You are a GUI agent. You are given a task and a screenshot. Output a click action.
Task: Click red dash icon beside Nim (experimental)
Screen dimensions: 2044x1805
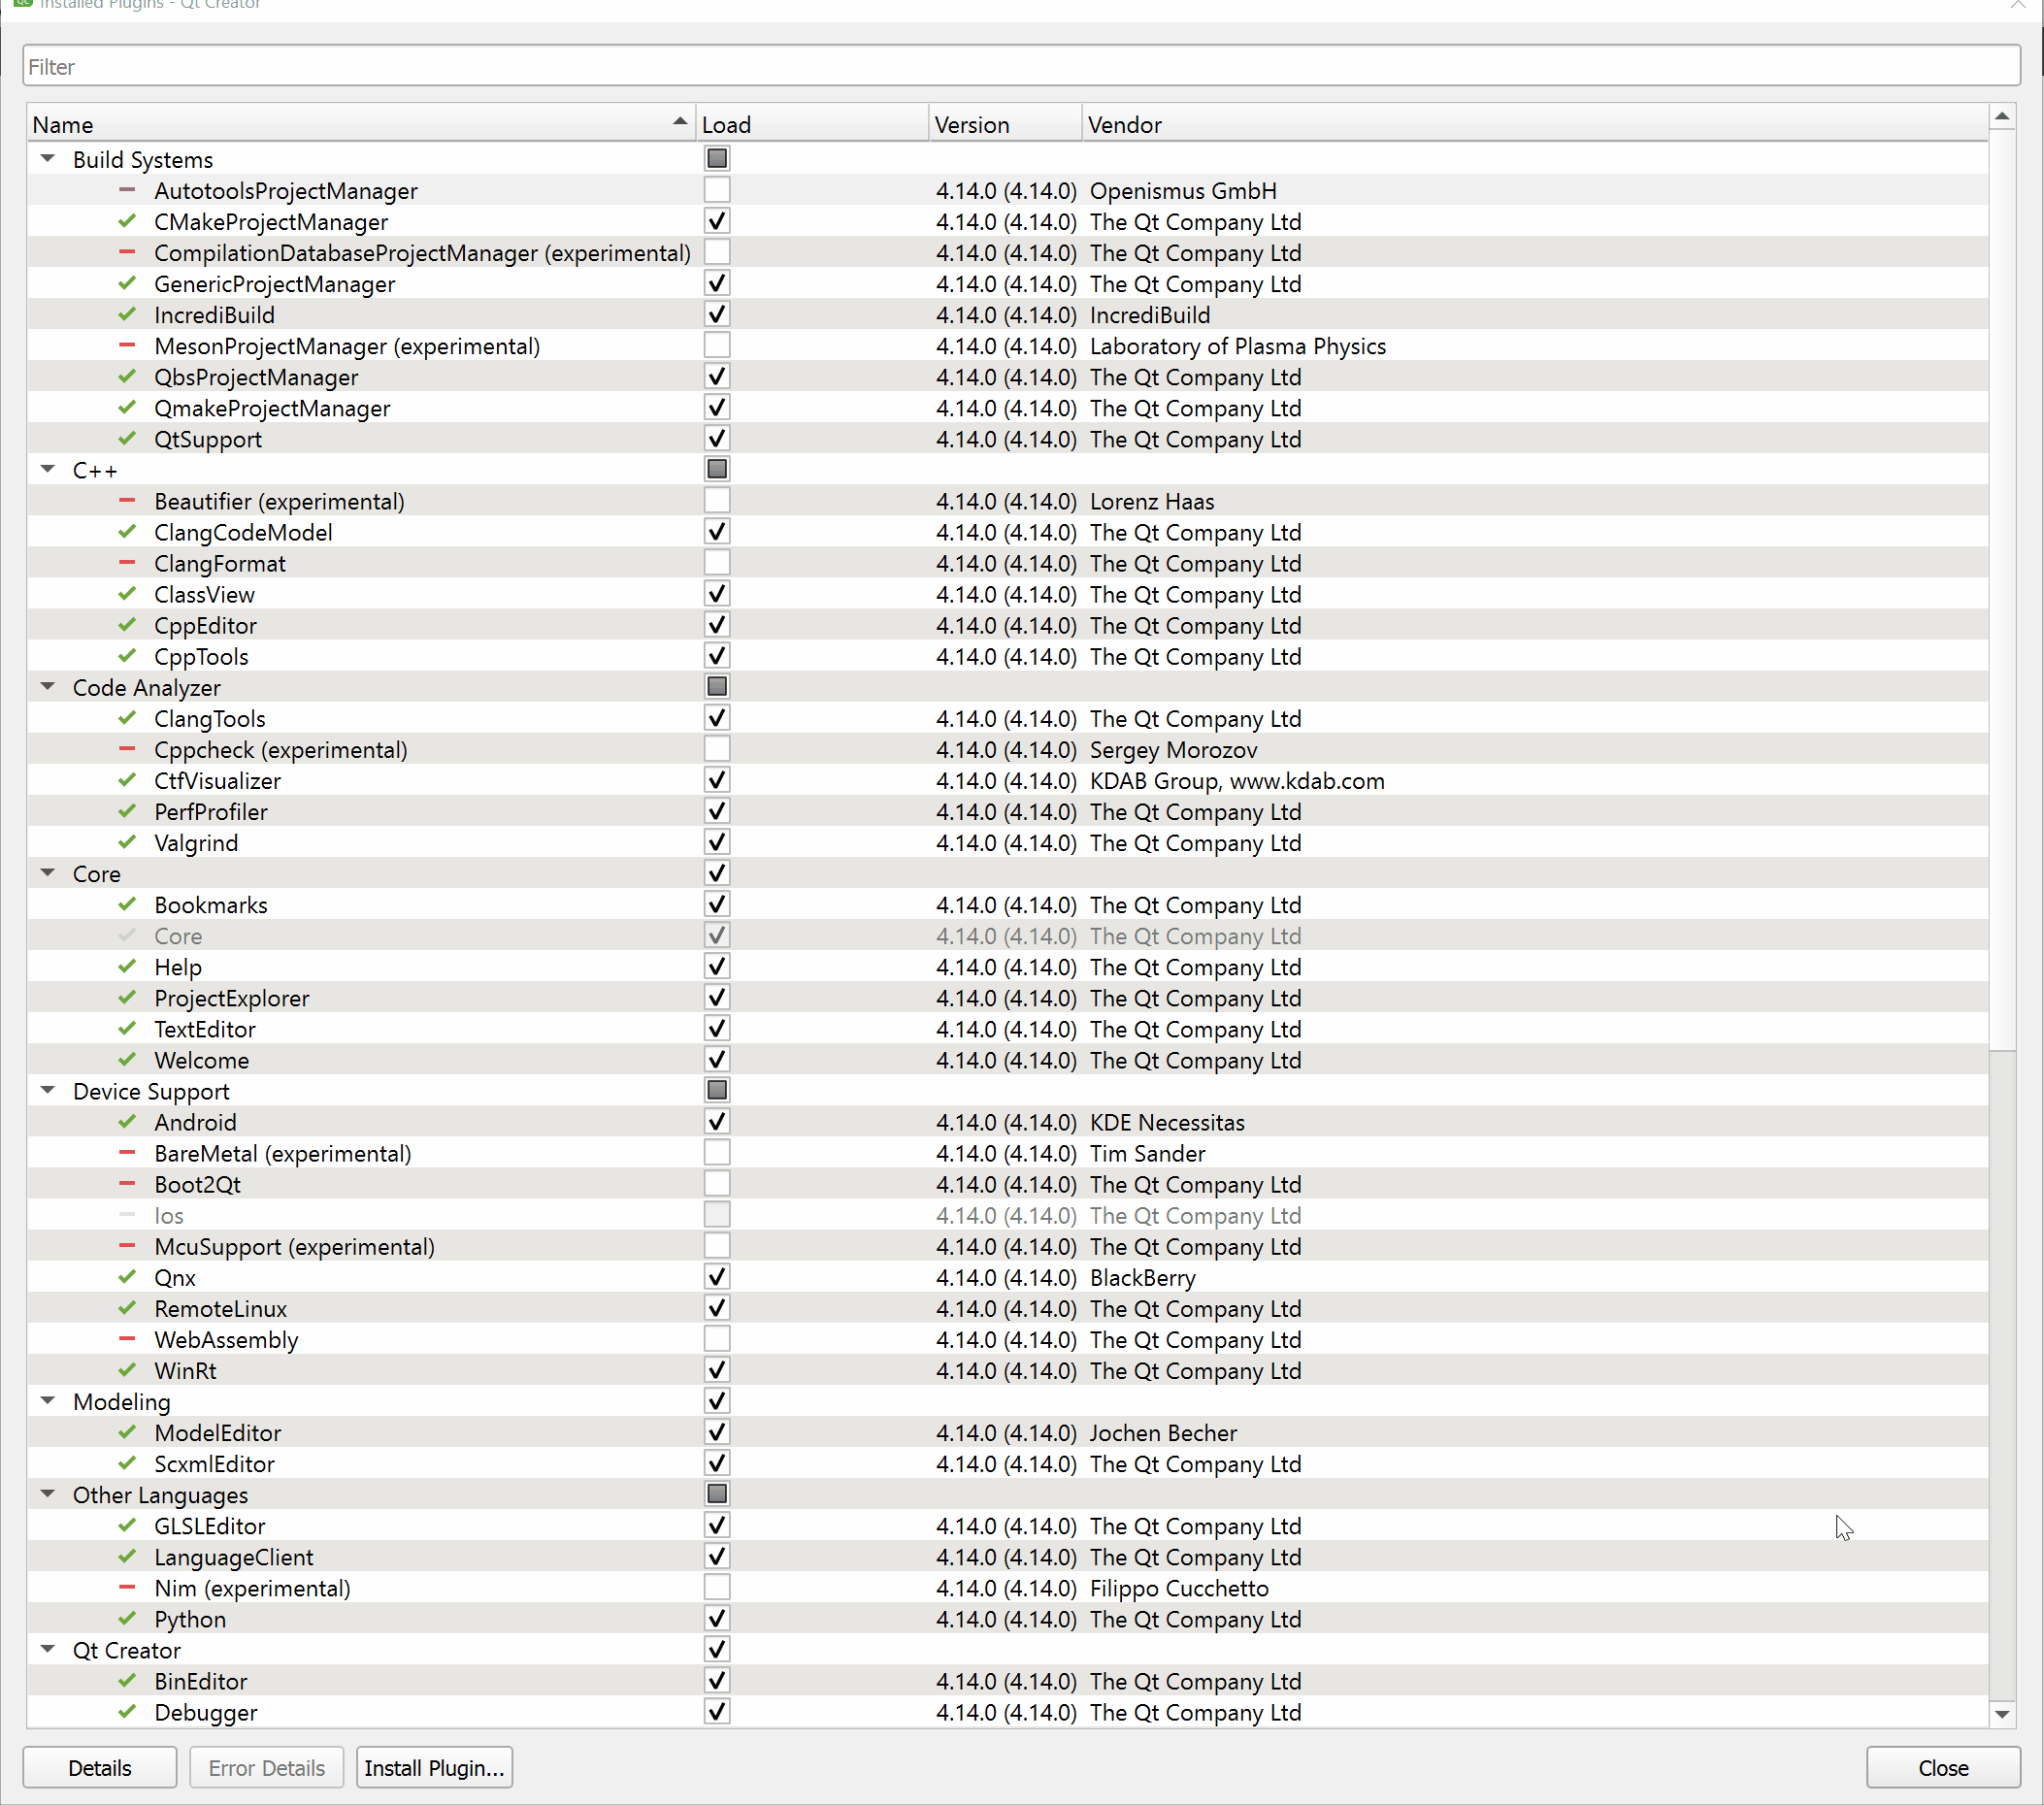[127, 1587]
